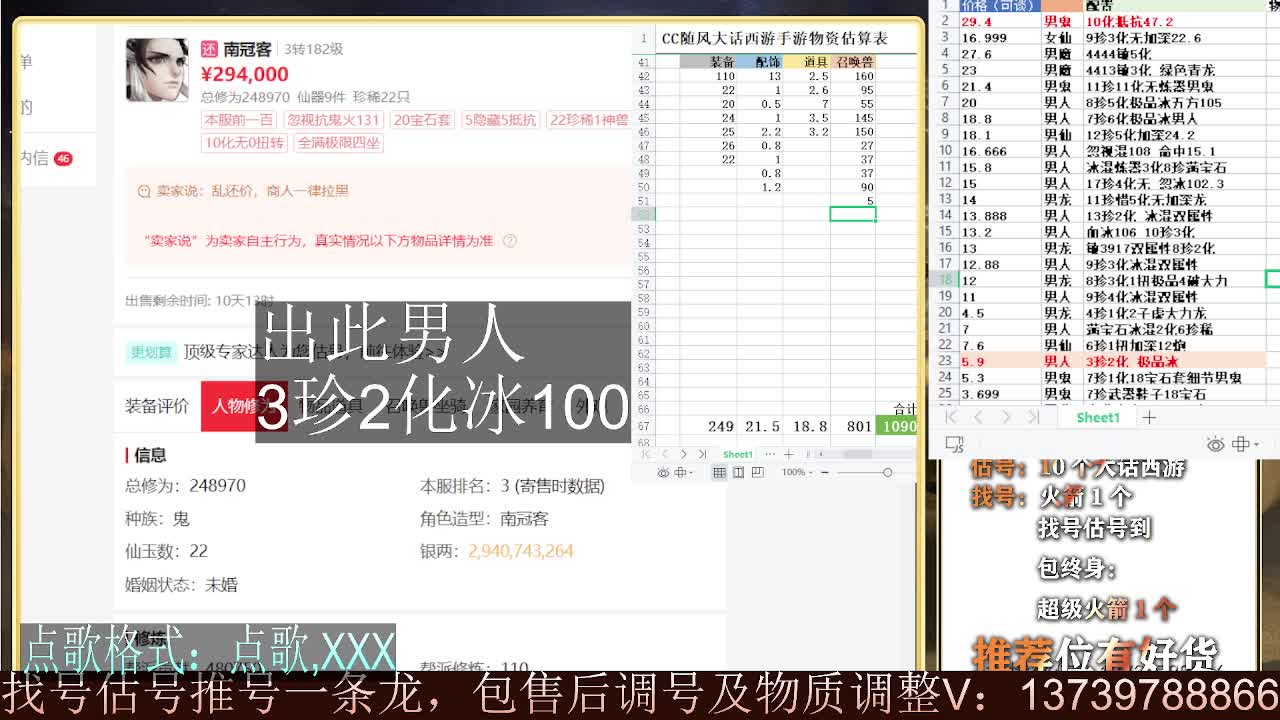Image resolution: width=1280 pixels, height=720 pixels.
Task: Click the 道具 column header cell
Action: pyautogui.click(x=806, y=62)
